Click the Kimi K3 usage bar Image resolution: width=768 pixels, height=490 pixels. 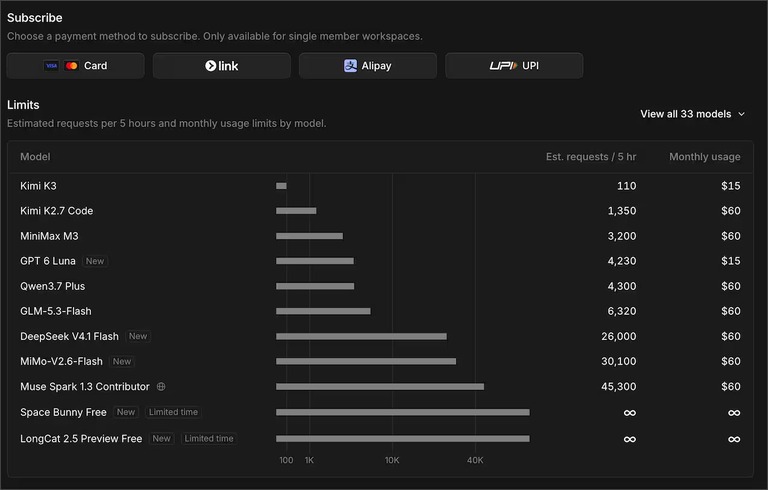tap(281, 186)
